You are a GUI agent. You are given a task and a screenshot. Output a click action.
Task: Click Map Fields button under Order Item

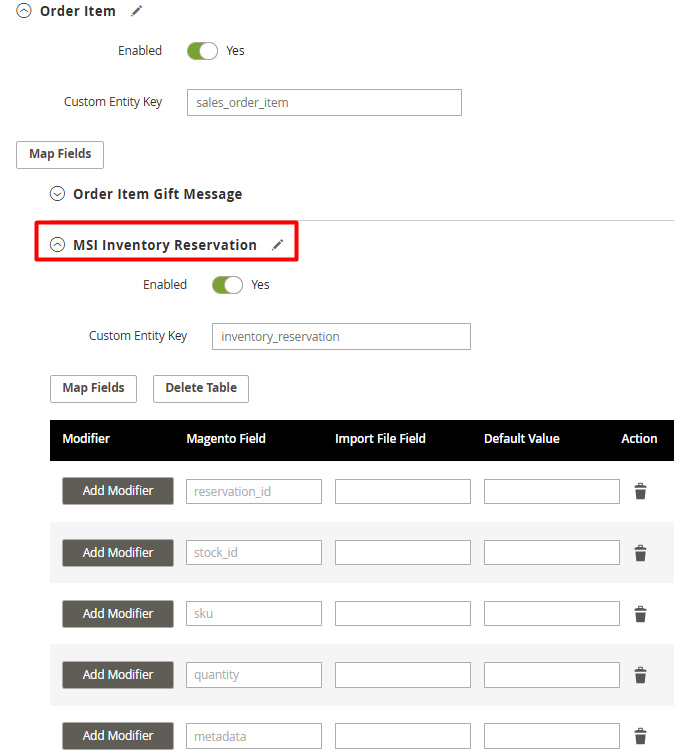coord(60,154)
